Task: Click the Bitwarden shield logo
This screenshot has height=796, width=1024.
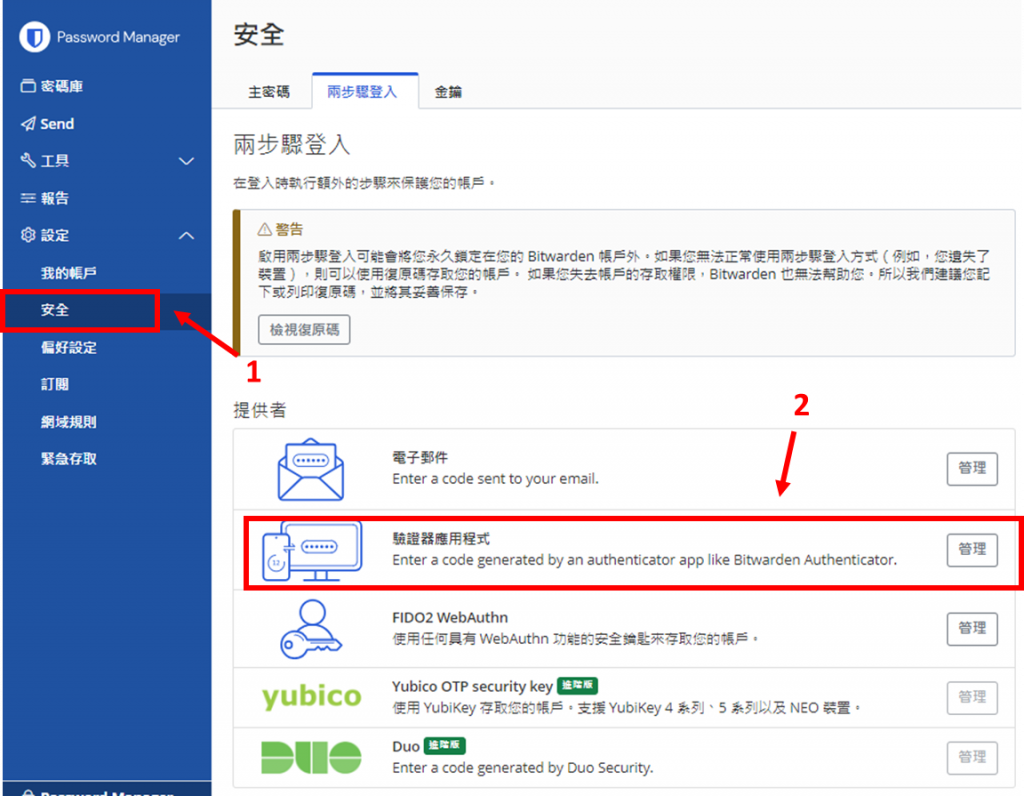Action: pos(35,37)
